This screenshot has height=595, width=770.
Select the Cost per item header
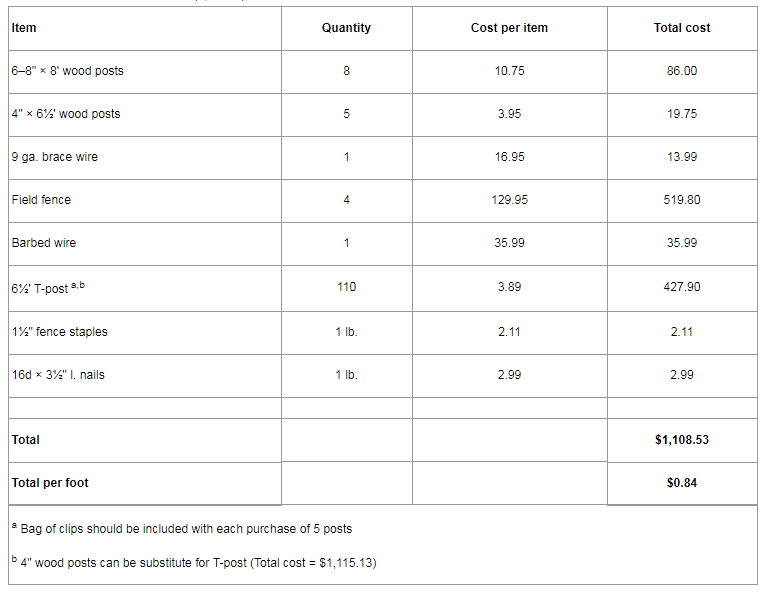click(x=509, y=28)
